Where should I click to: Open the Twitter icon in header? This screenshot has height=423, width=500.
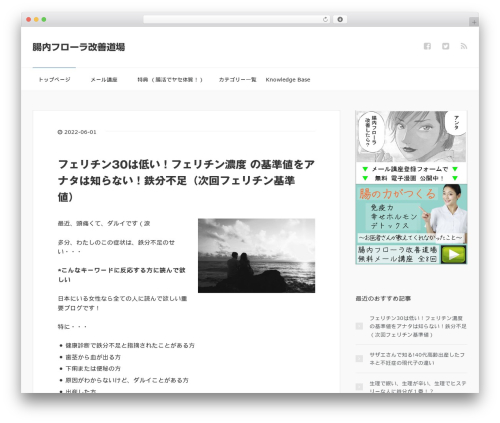click(445, 46)
